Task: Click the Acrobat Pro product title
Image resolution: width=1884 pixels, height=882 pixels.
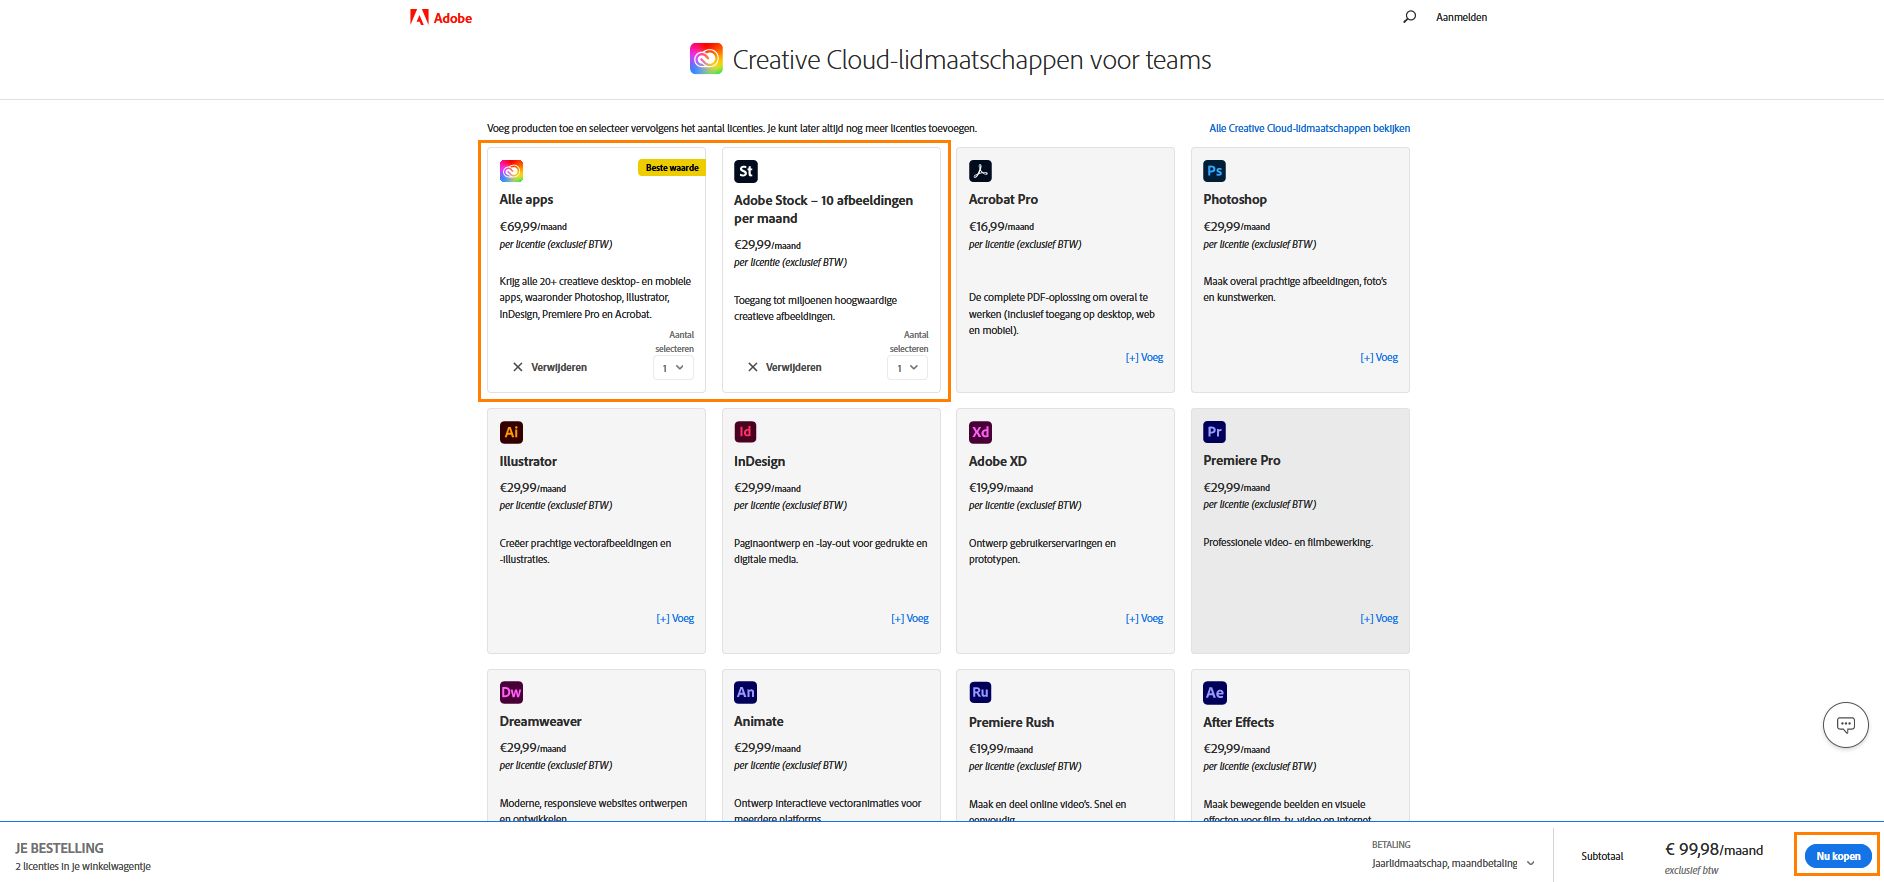Action: (x=1003, y=199)
